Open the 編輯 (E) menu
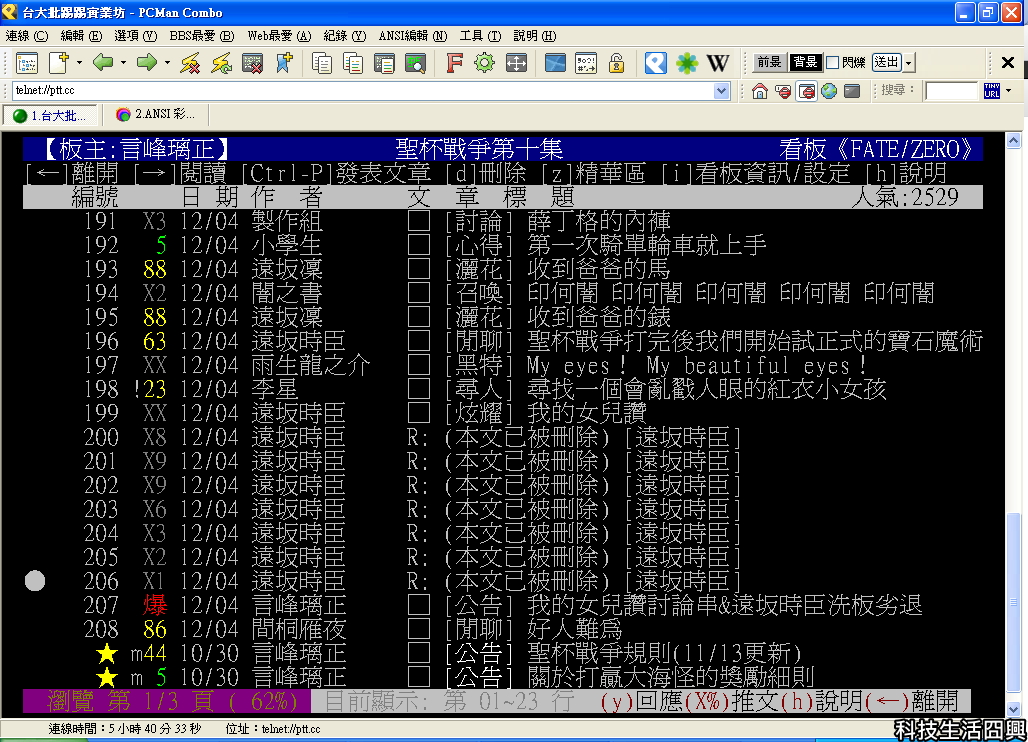This screenshot has width=1028, height=742. pyautogui.click(x=81, y=35)
